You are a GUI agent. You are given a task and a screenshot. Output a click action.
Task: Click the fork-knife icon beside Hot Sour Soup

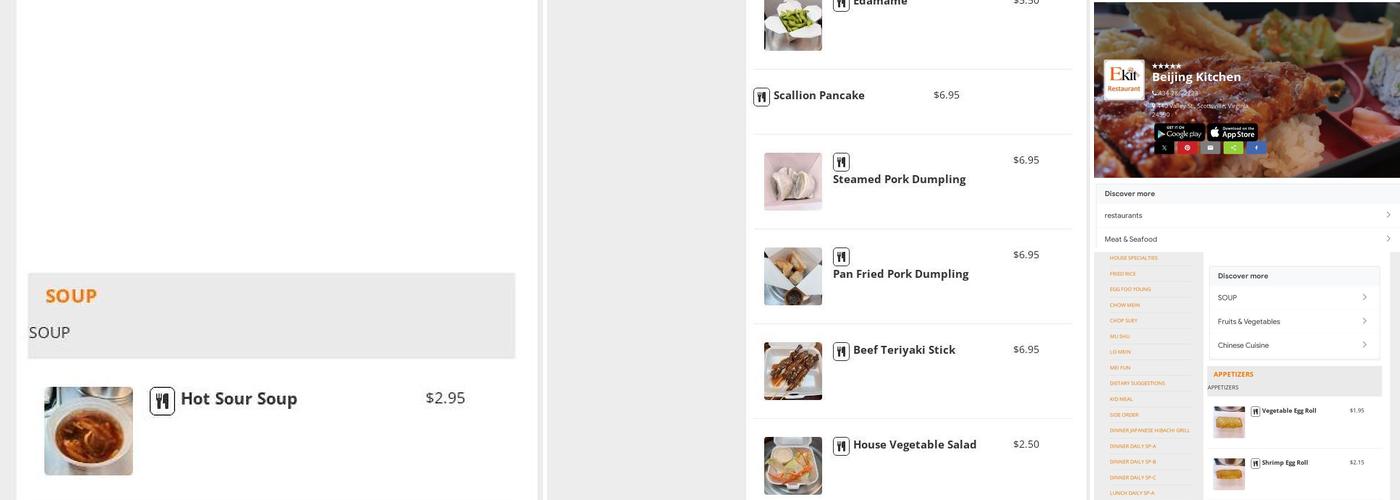tap(162, 401)
